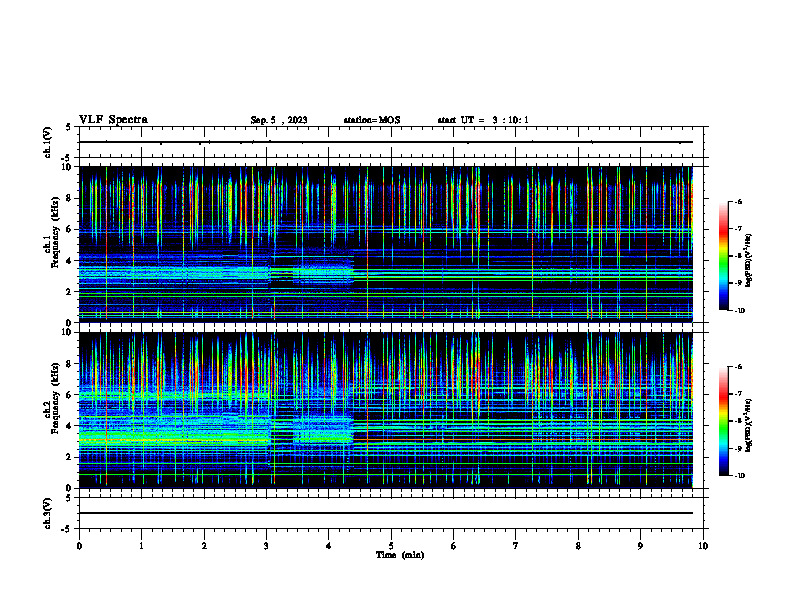Select the date text "Sep. 5, 2023"
792x612 pixels.
pyautogui.click(x=279, y=120)
